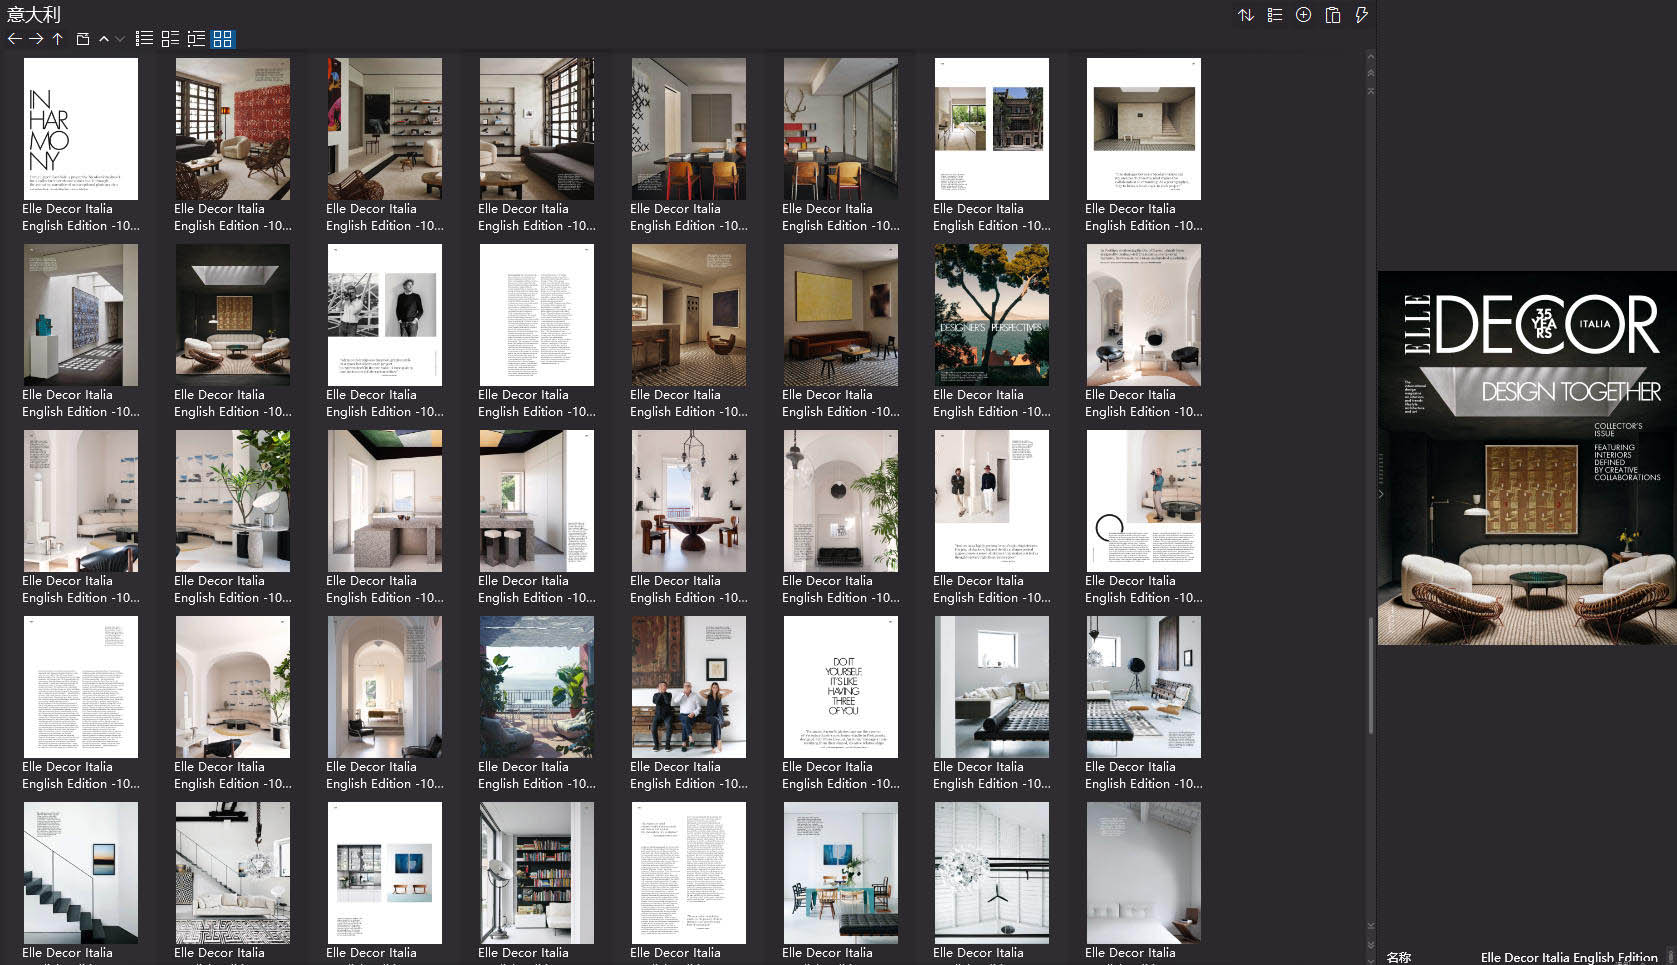
Task: Click the new folder icon
Action: coord(84,39)
